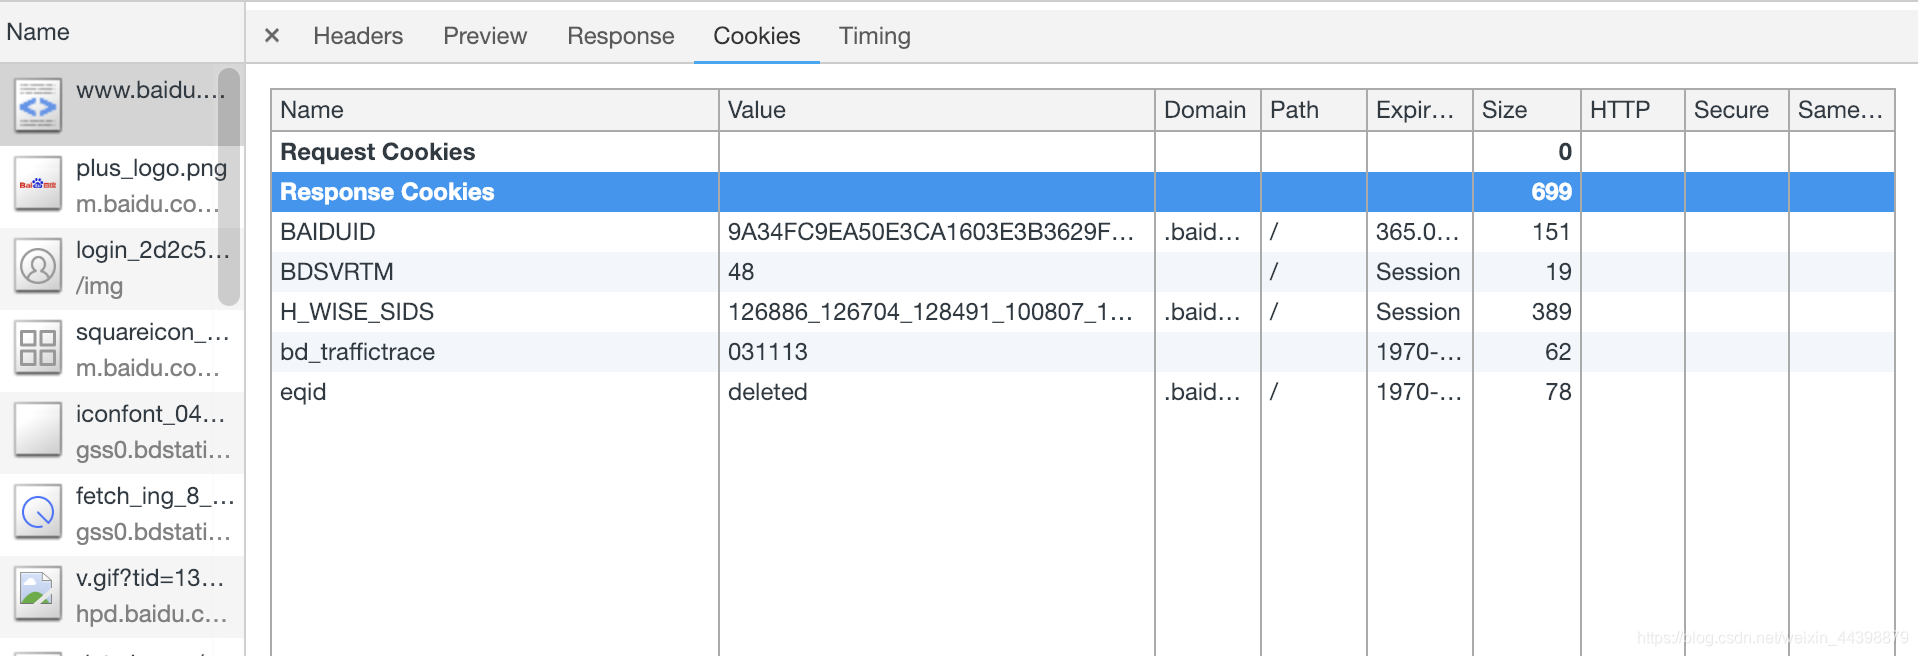Click the BDSVRTM value 48
This screenshot has width=1918, height=656.
click(x=741, y=272)
